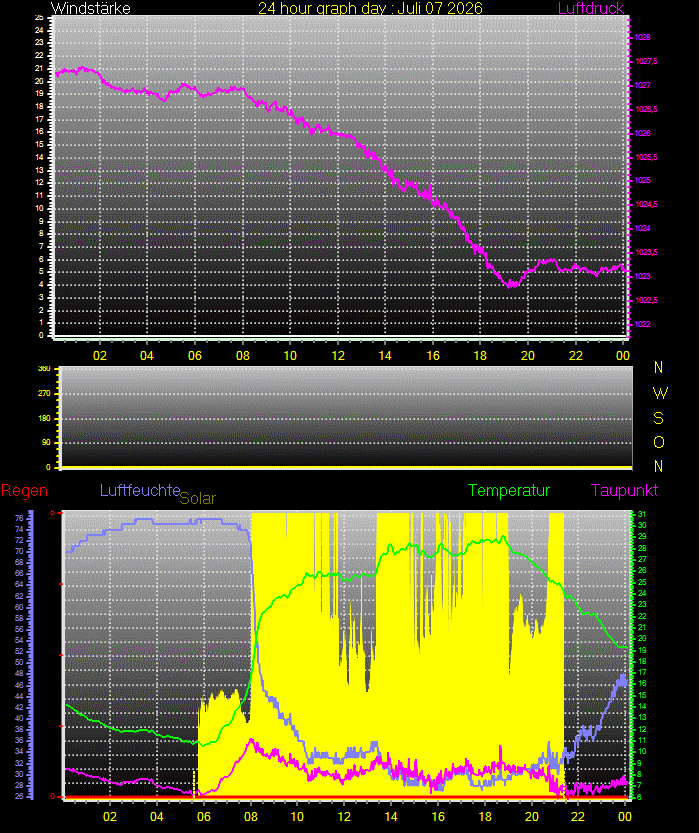Click the 76 humidity axis value
Viewport: 699px width, 833px height.
pyautogui.click(x=19, y=518)
